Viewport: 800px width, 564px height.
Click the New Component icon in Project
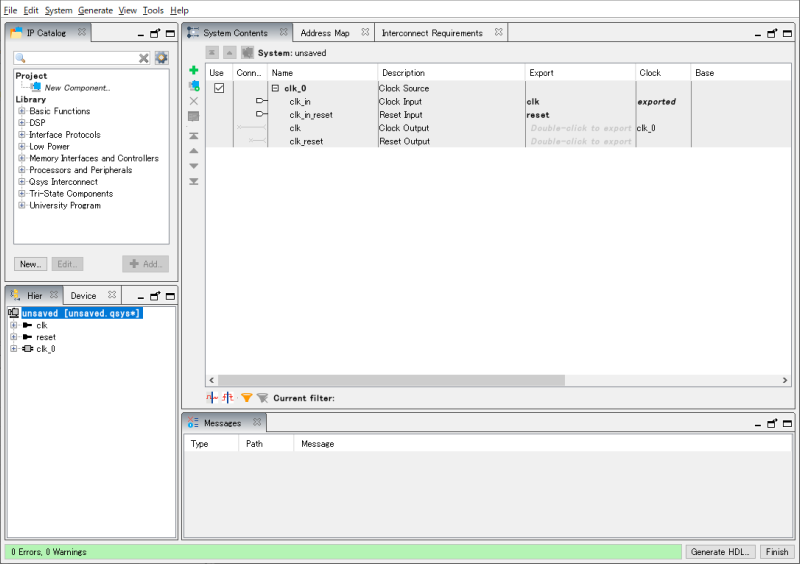click(36, 87)
